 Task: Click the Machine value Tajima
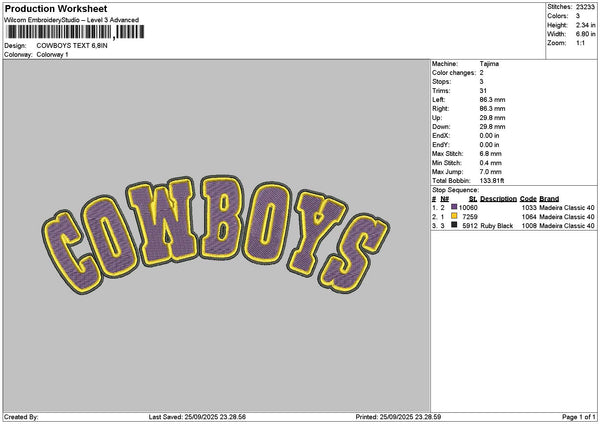489,64
